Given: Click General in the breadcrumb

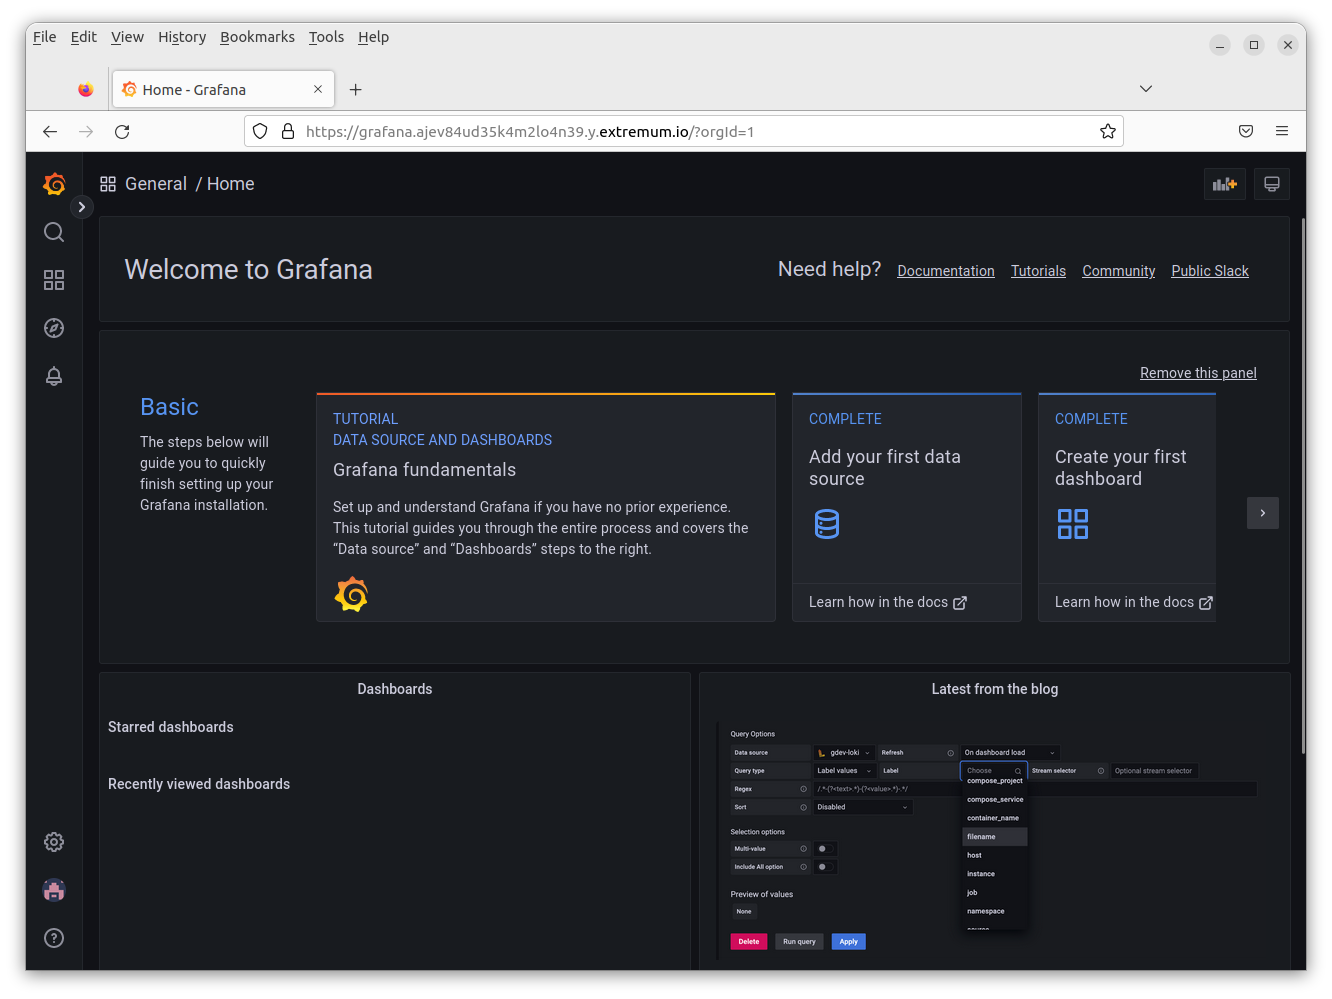Looking at the screenshot, I should click(x=156, y=184).
